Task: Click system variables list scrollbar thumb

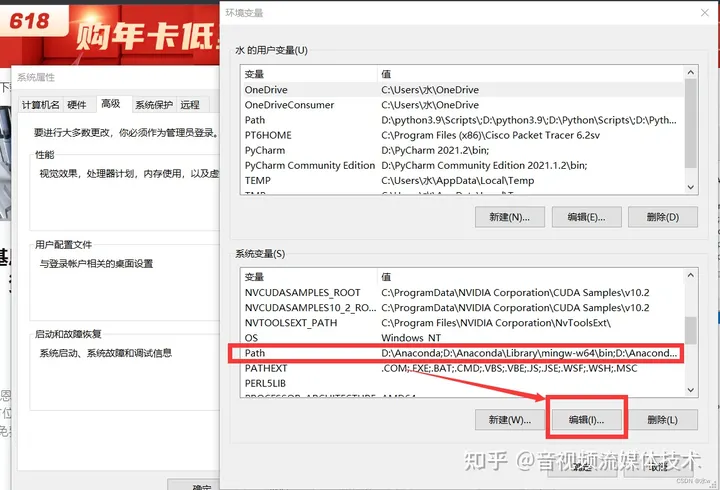Action: click(x=691, y=330)
